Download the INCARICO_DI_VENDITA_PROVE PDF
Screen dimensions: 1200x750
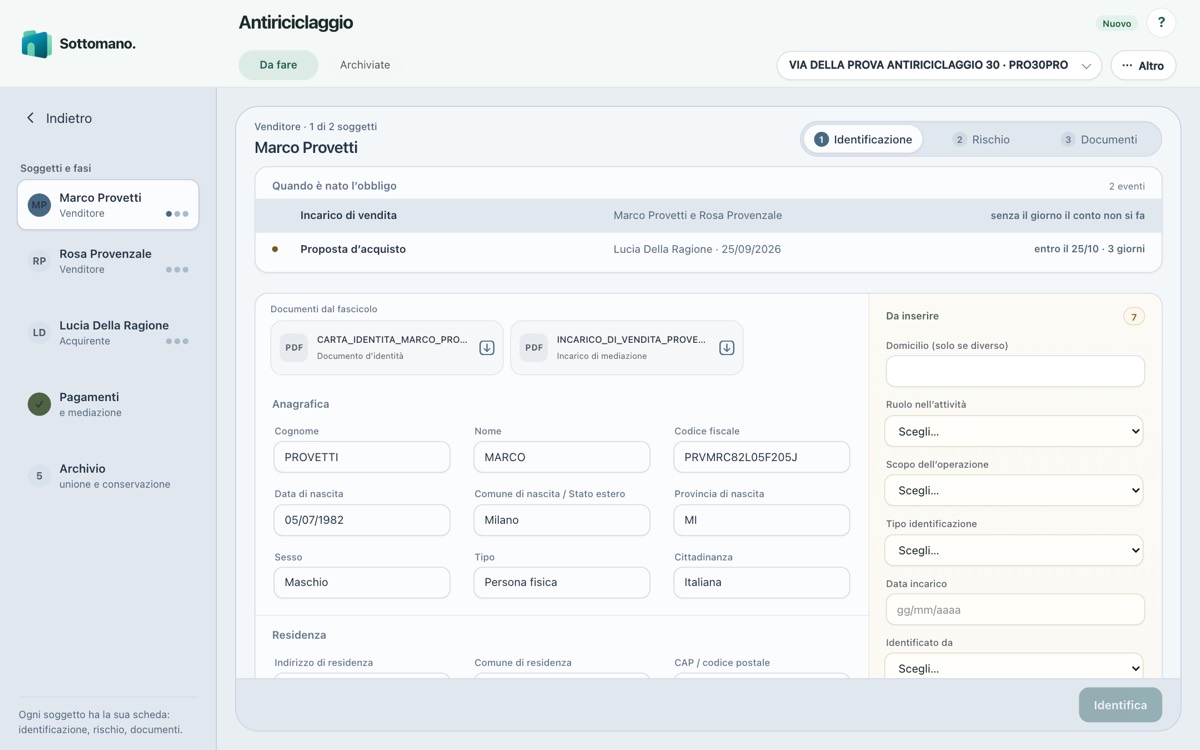(727, 348)
